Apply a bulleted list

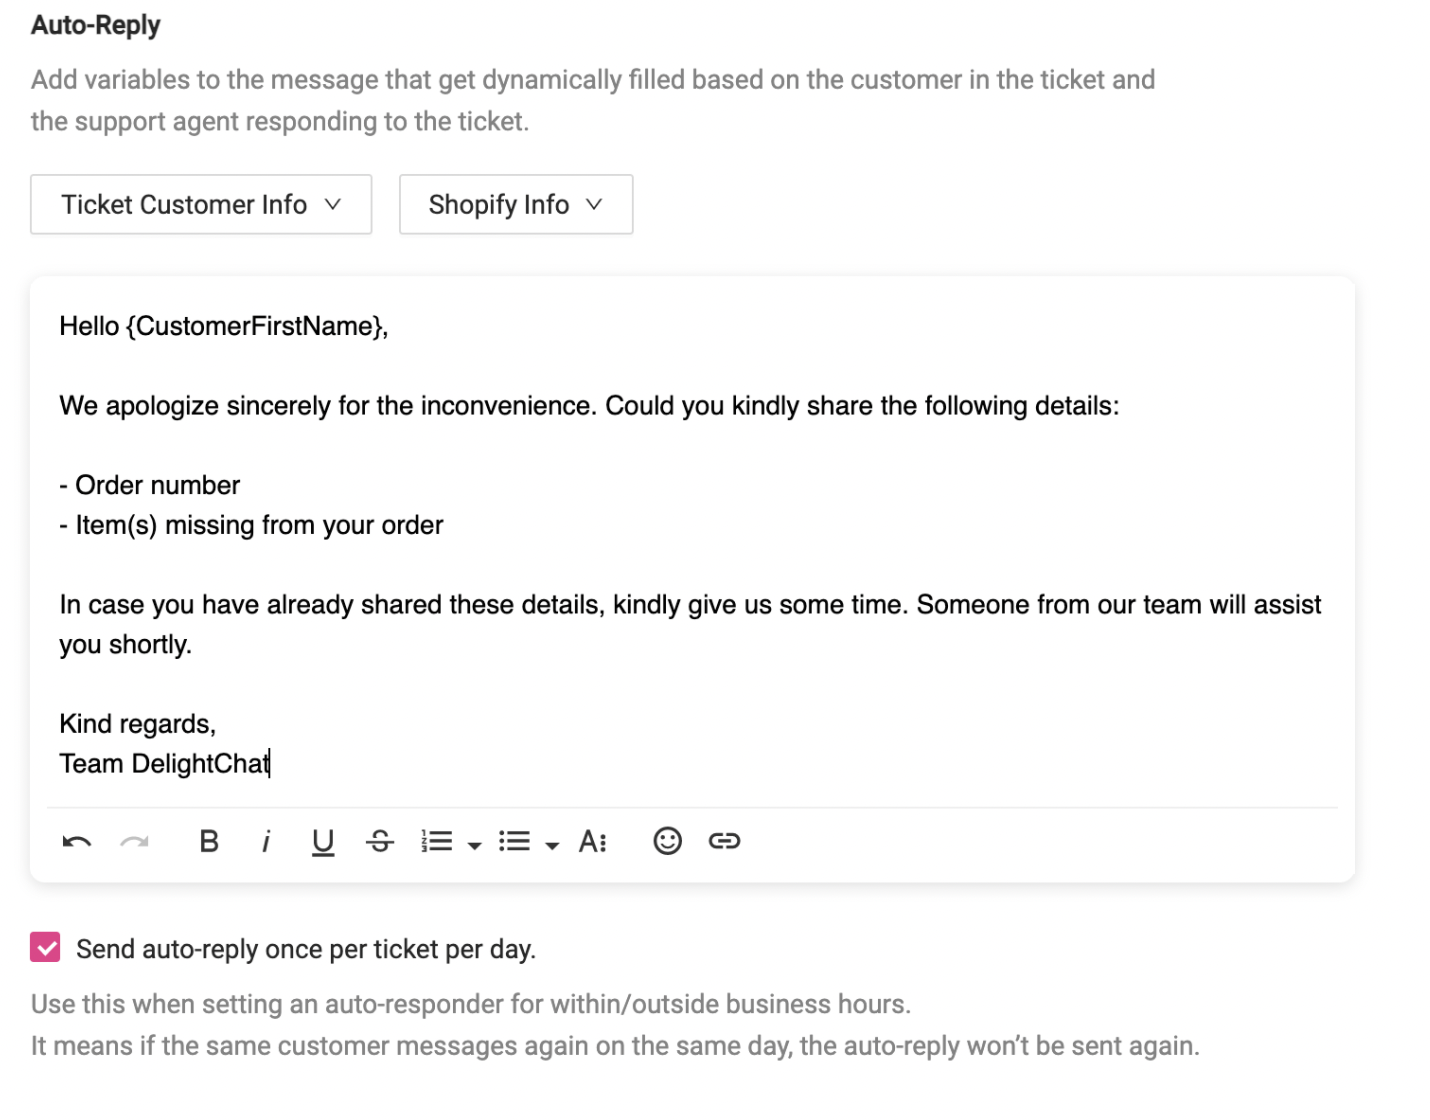(514, 841)
